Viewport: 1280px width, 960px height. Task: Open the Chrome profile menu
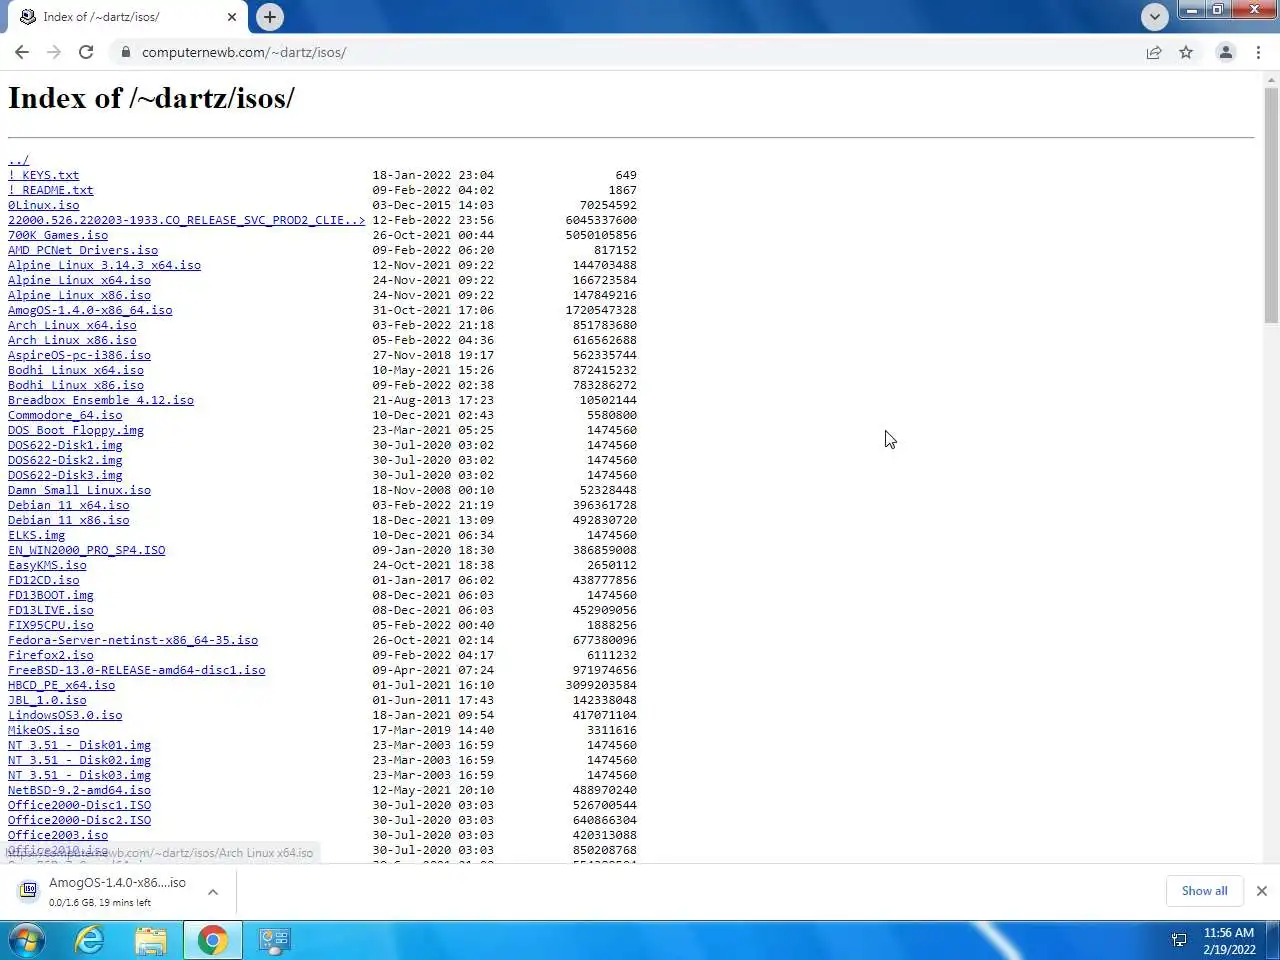[x=1225, y=52]
